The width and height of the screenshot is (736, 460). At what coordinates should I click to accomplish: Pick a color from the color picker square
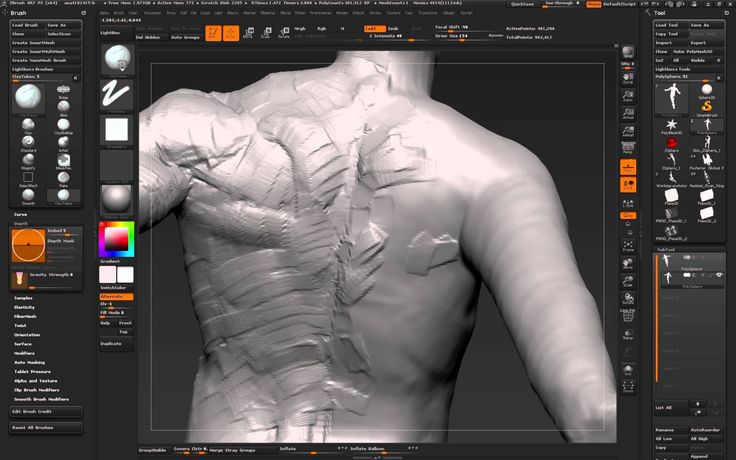click(117, 239)
